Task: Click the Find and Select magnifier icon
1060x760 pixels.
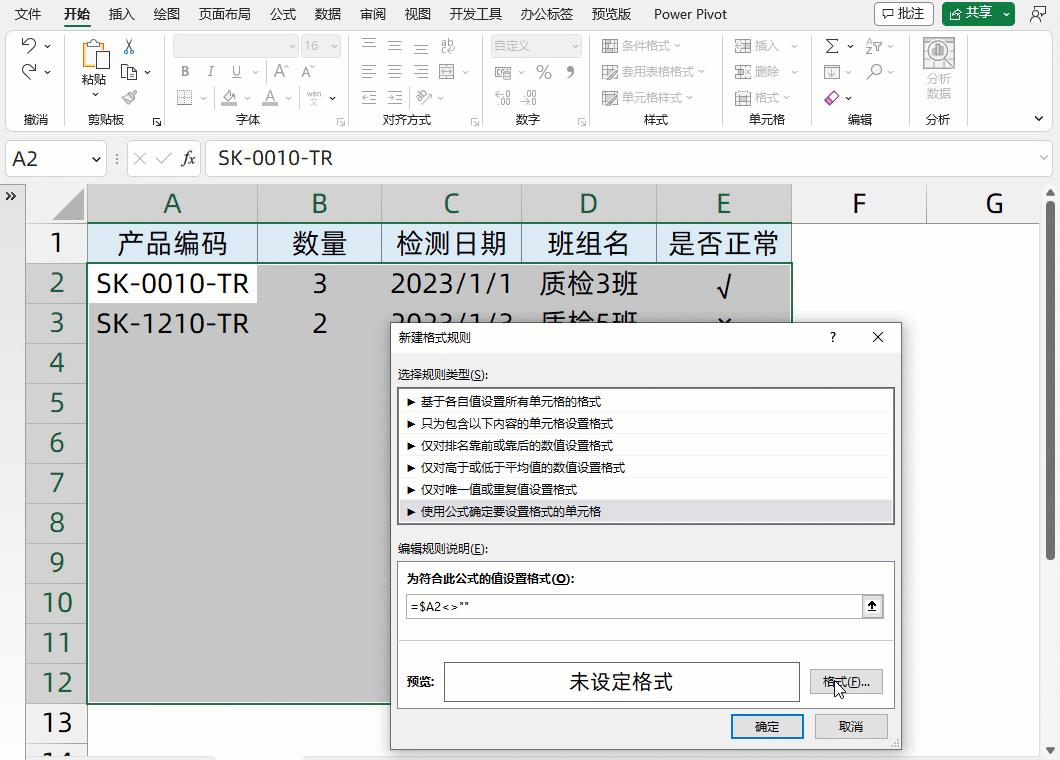Action: pos(872,72)
